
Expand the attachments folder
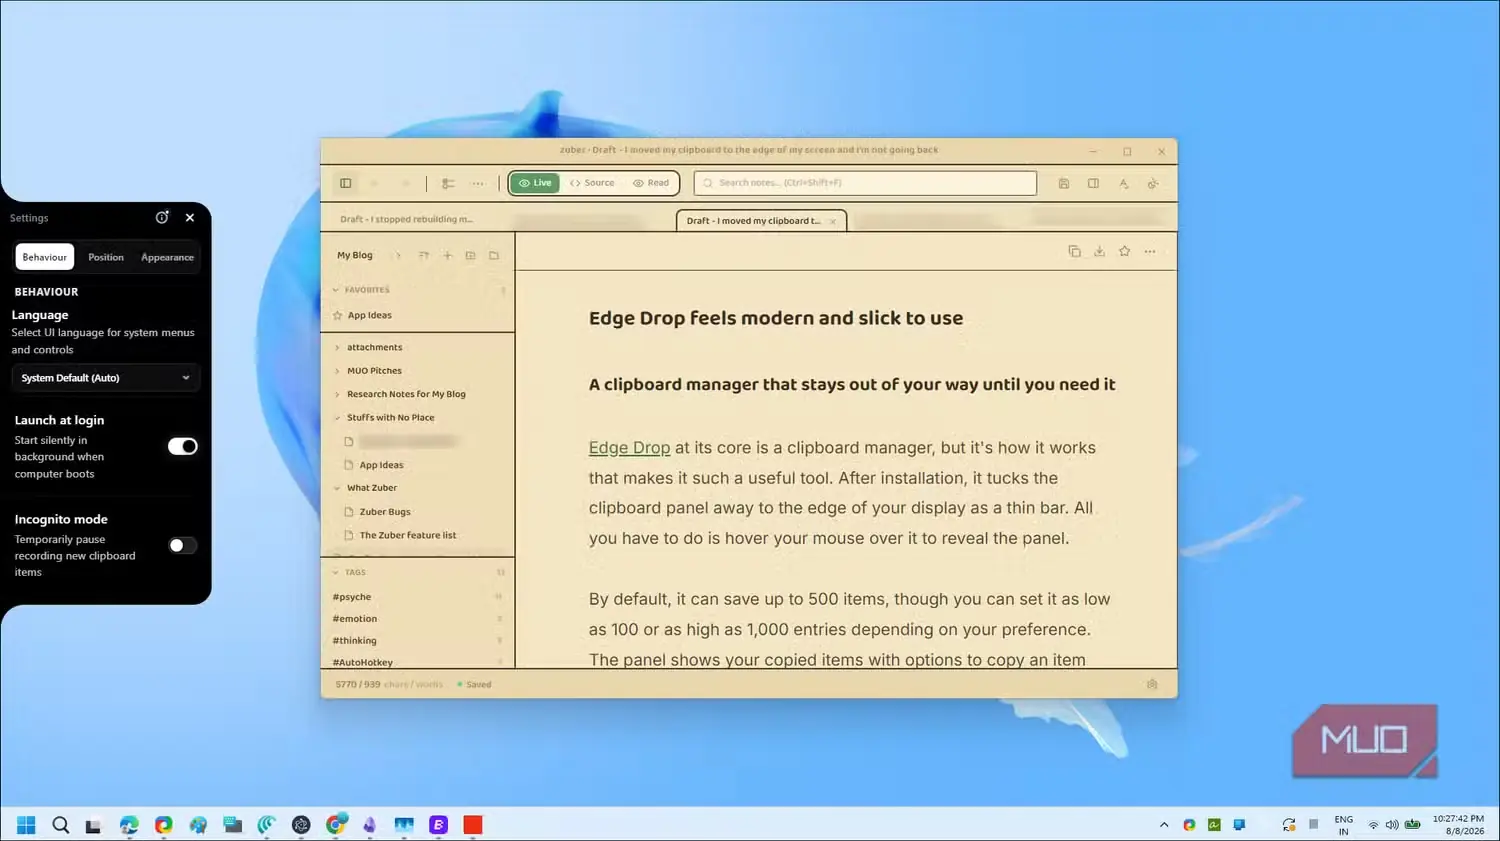click(337, 347)
